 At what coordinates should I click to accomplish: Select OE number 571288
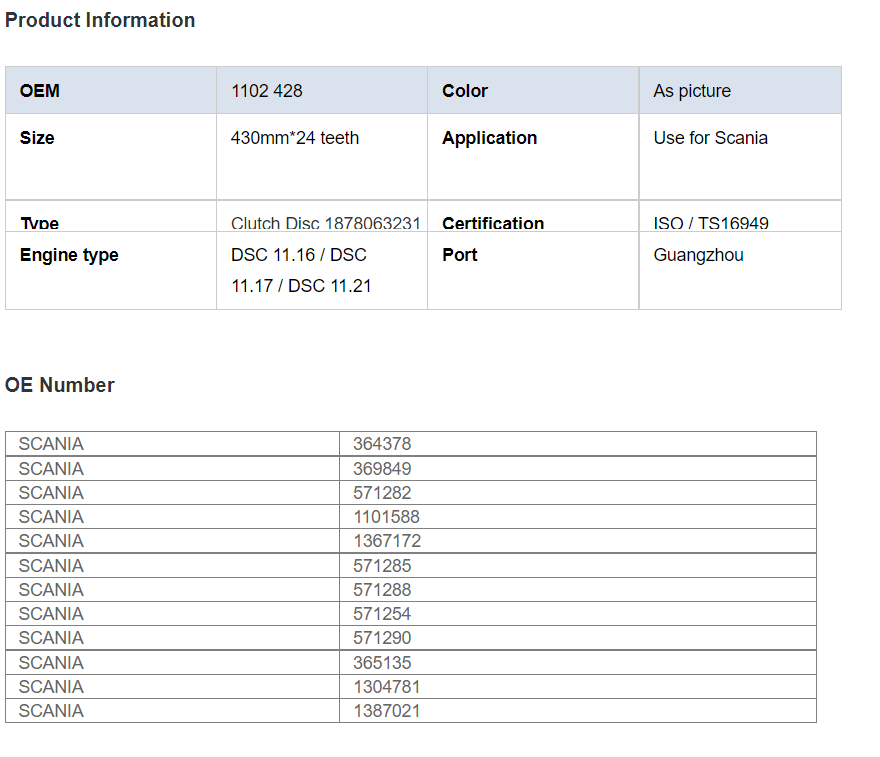click(382, 590)
